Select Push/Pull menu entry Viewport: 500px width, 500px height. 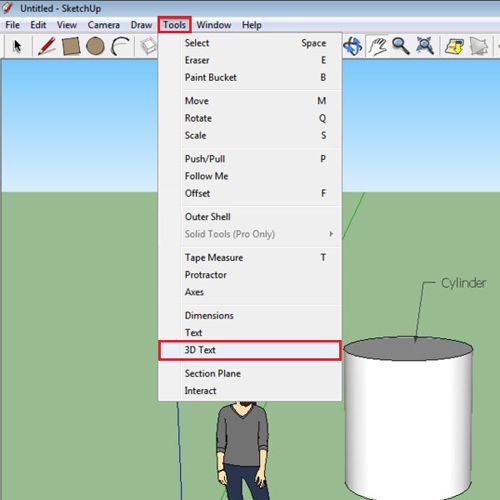pyautogui.click(x=250, y=159)
